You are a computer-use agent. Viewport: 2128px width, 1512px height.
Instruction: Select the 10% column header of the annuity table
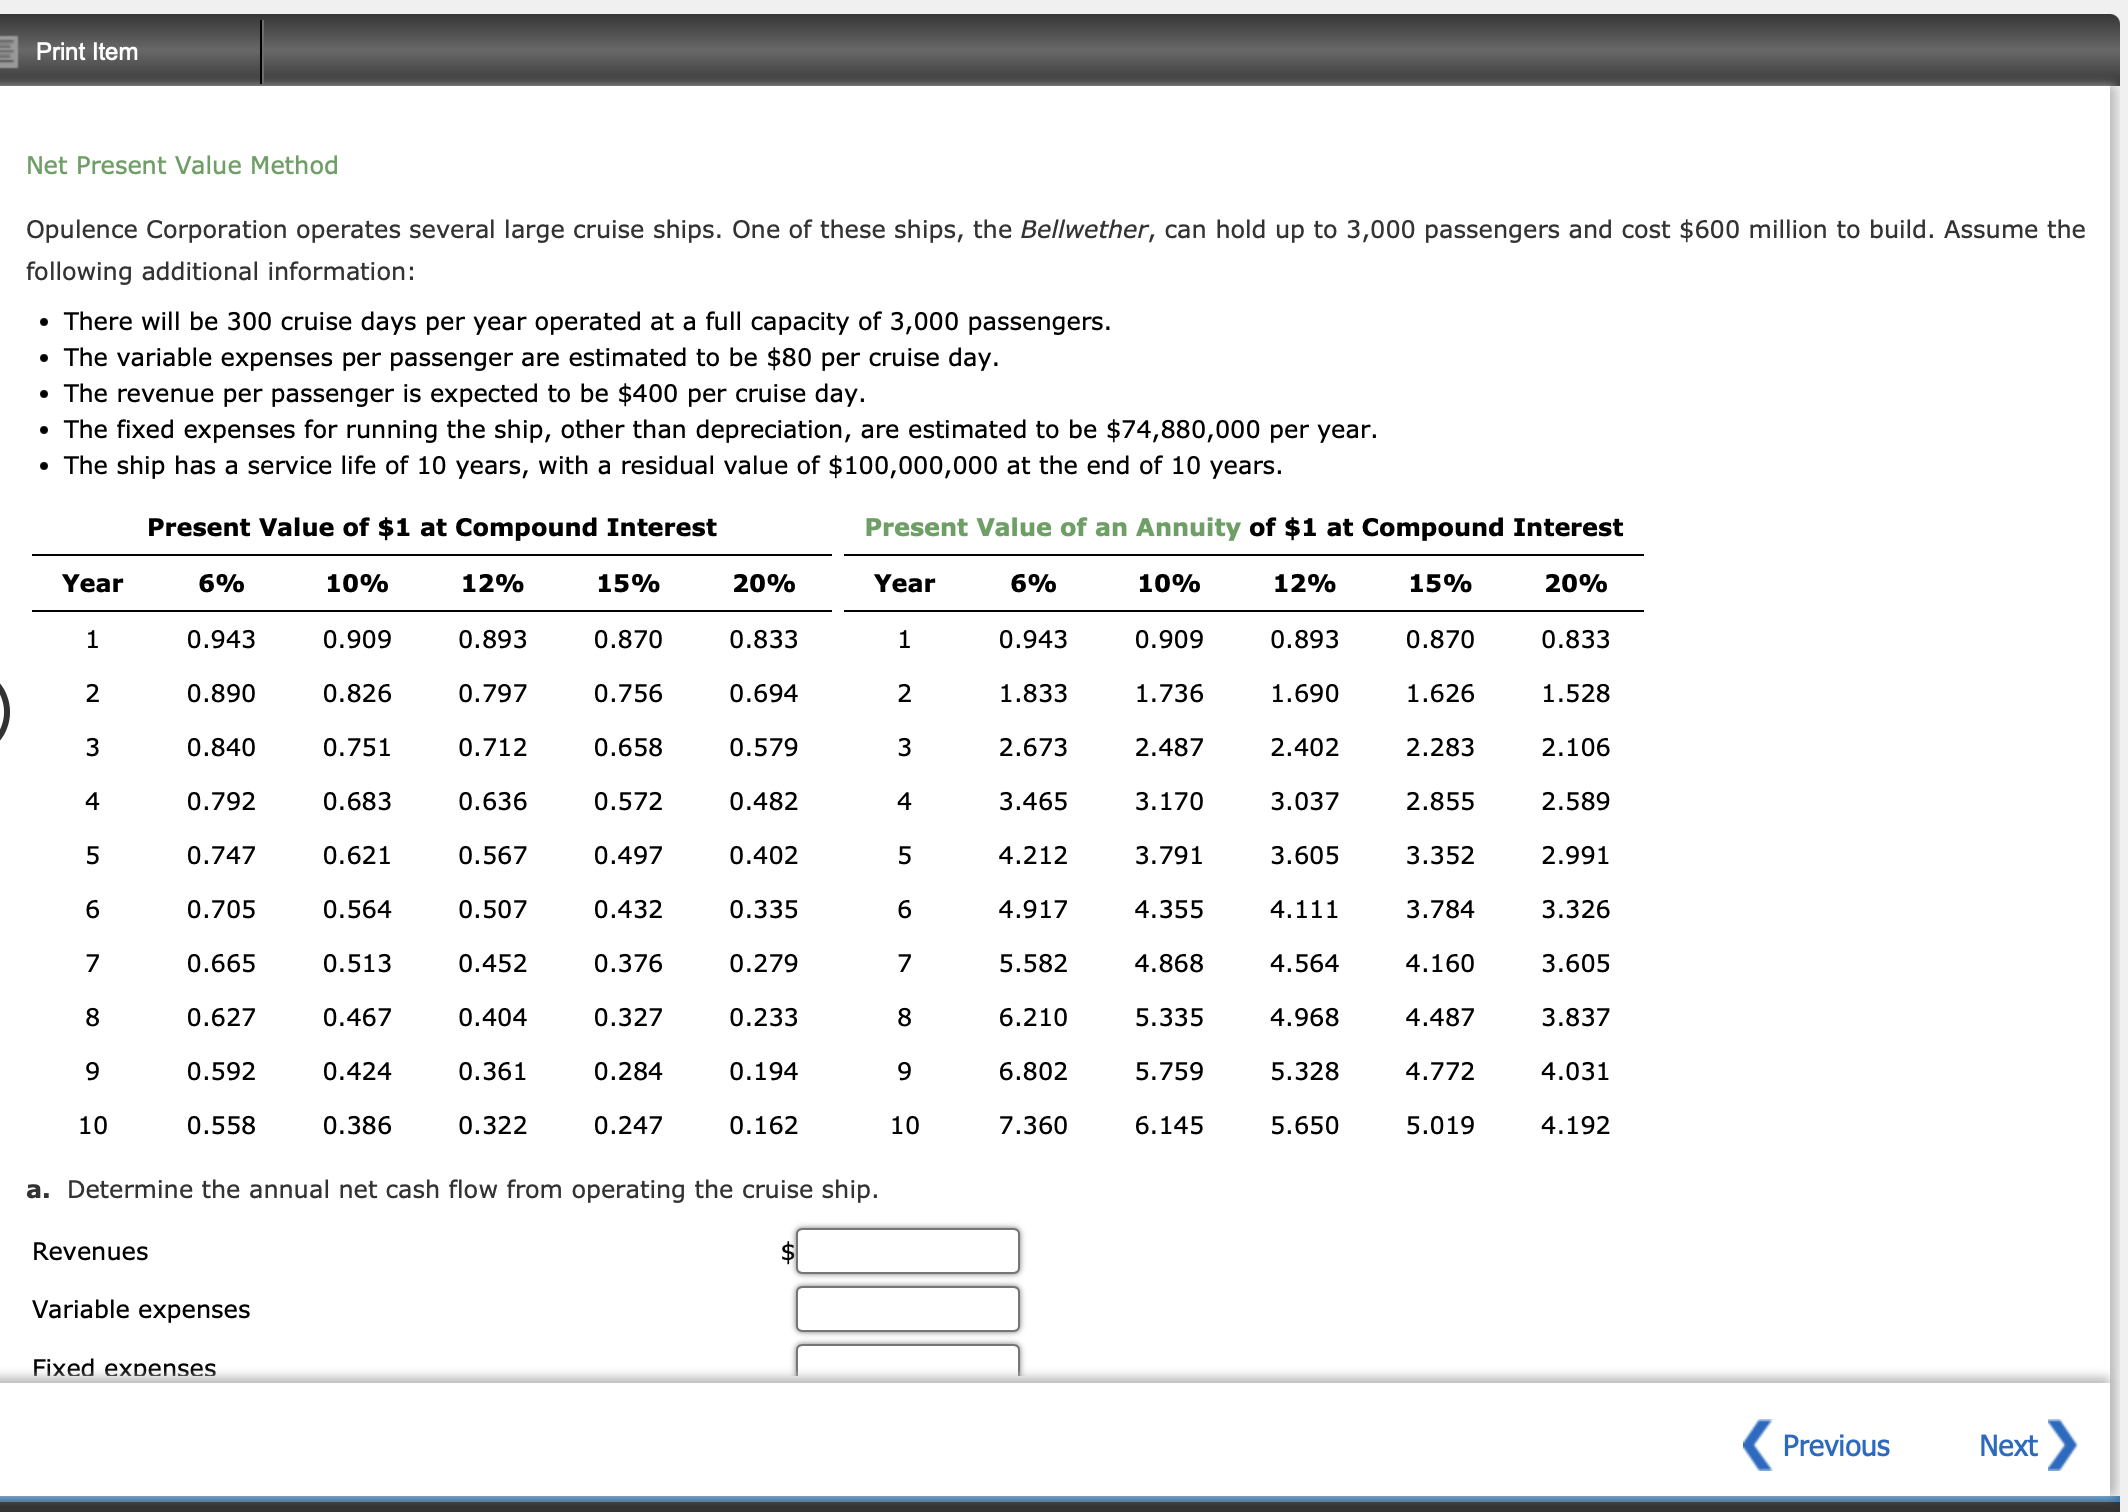(1168, 583)
